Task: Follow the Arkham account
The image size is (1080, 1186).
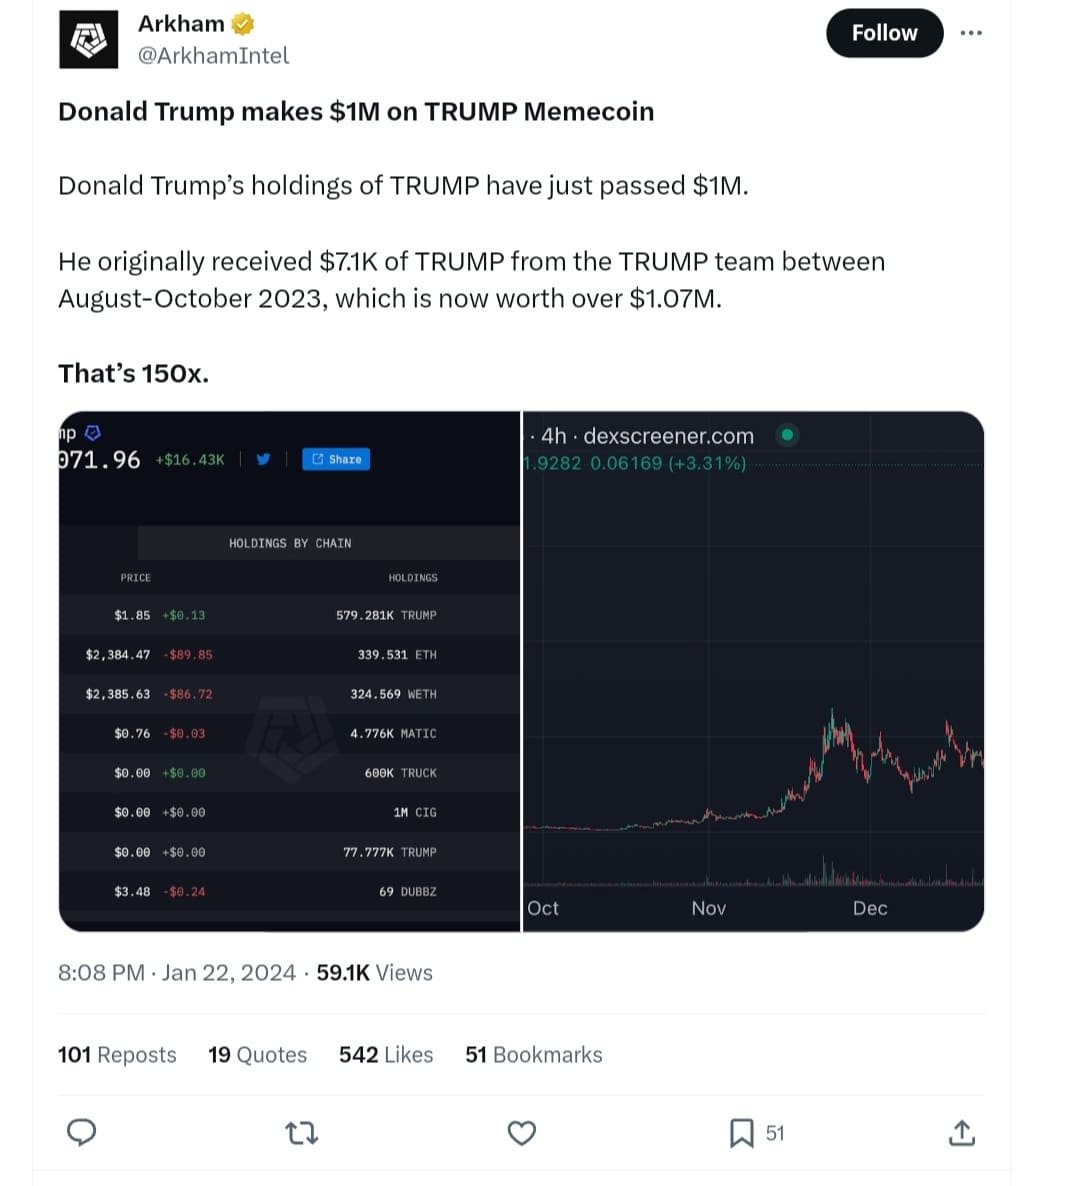Action: 884,33
